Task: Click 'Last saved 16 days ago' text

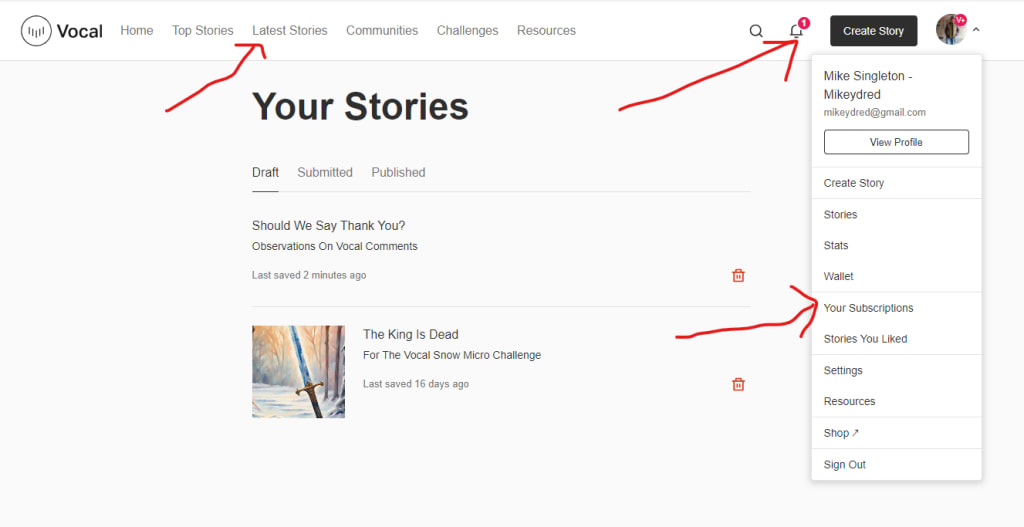Action: [416, 384]
